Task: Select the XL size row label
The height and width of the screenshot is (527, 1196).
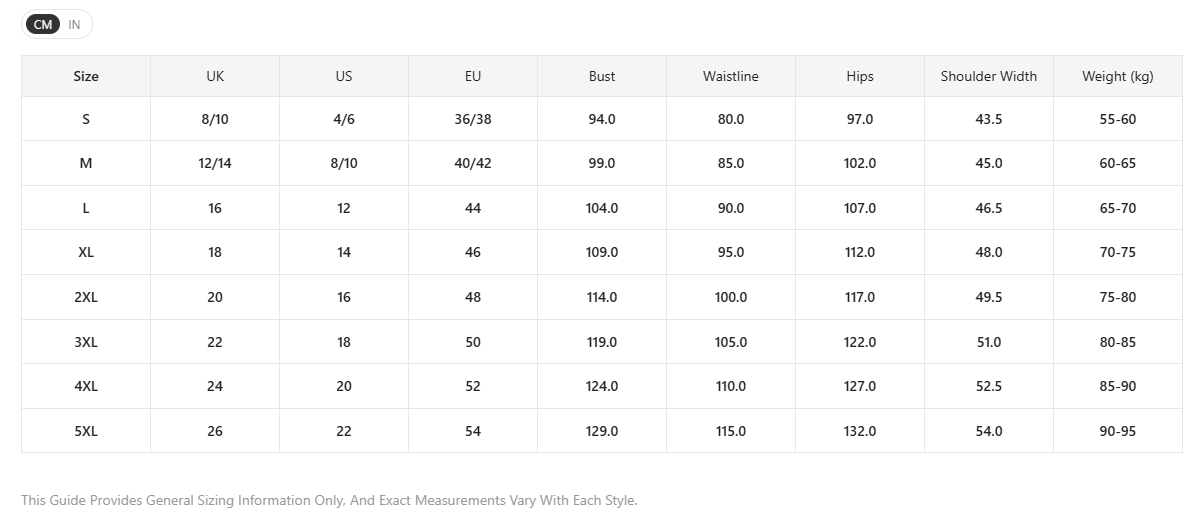Action: [x=86, y=252]
